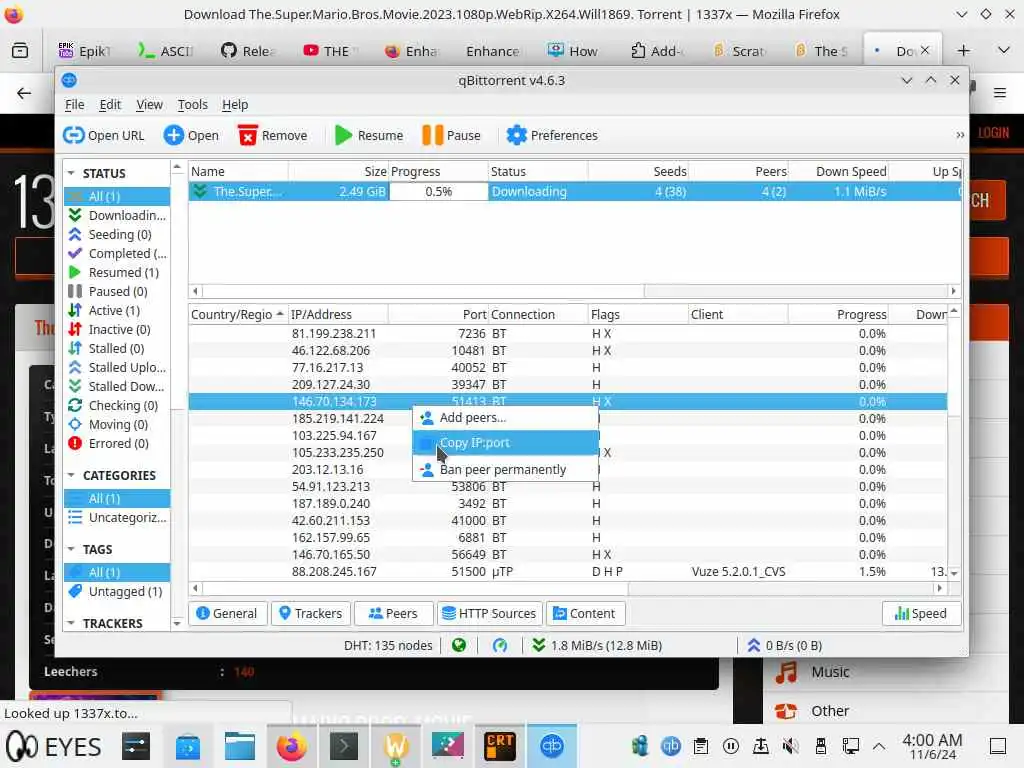Choose Copy IP:port from context menu
Viewport: 1024px width, 768px height.
point(505,443)
